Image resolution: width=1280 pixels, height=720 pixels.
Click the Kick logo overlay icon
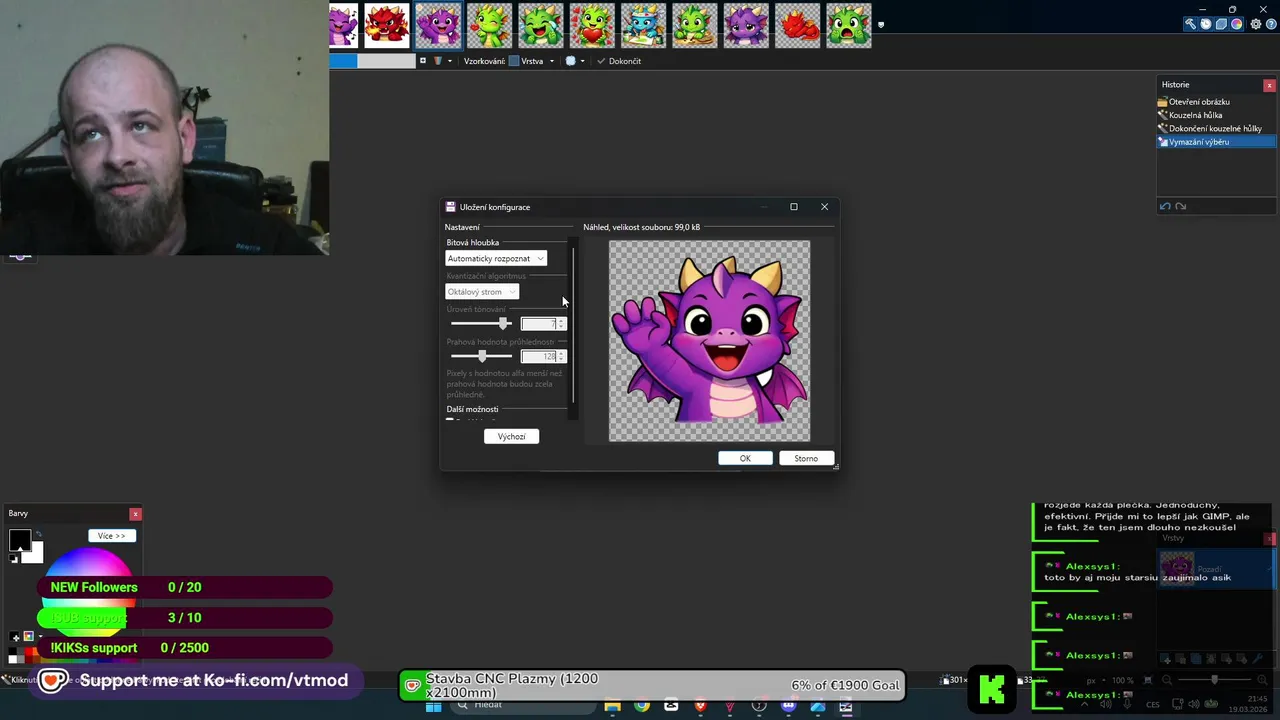click(991, 688)
